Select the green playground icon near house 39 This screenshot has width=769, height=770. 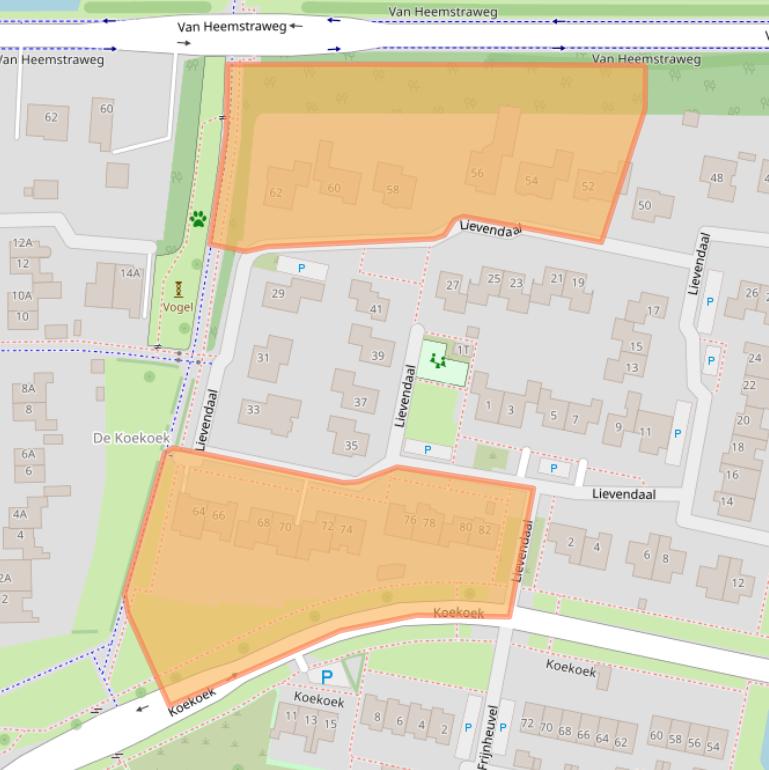pyautogui.click(x=436, y=360)
